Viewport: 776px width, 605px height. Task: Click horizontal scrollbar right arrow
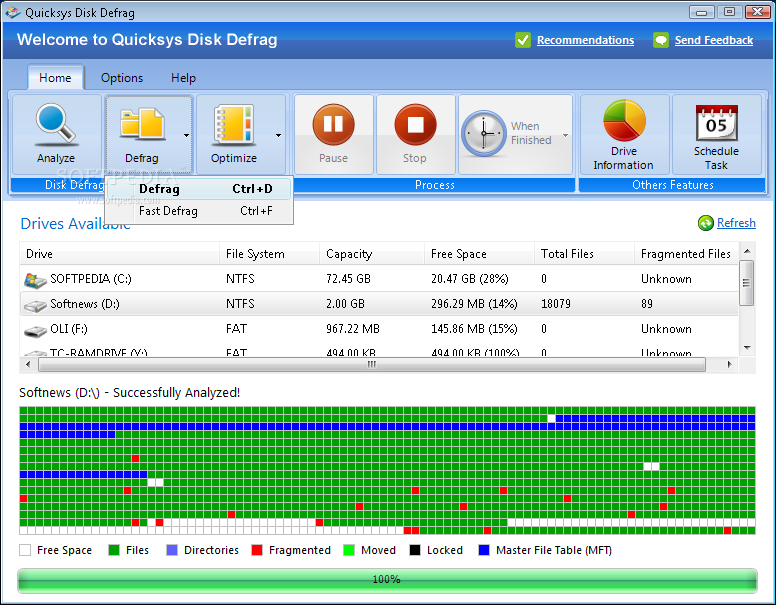pos(729,365)
